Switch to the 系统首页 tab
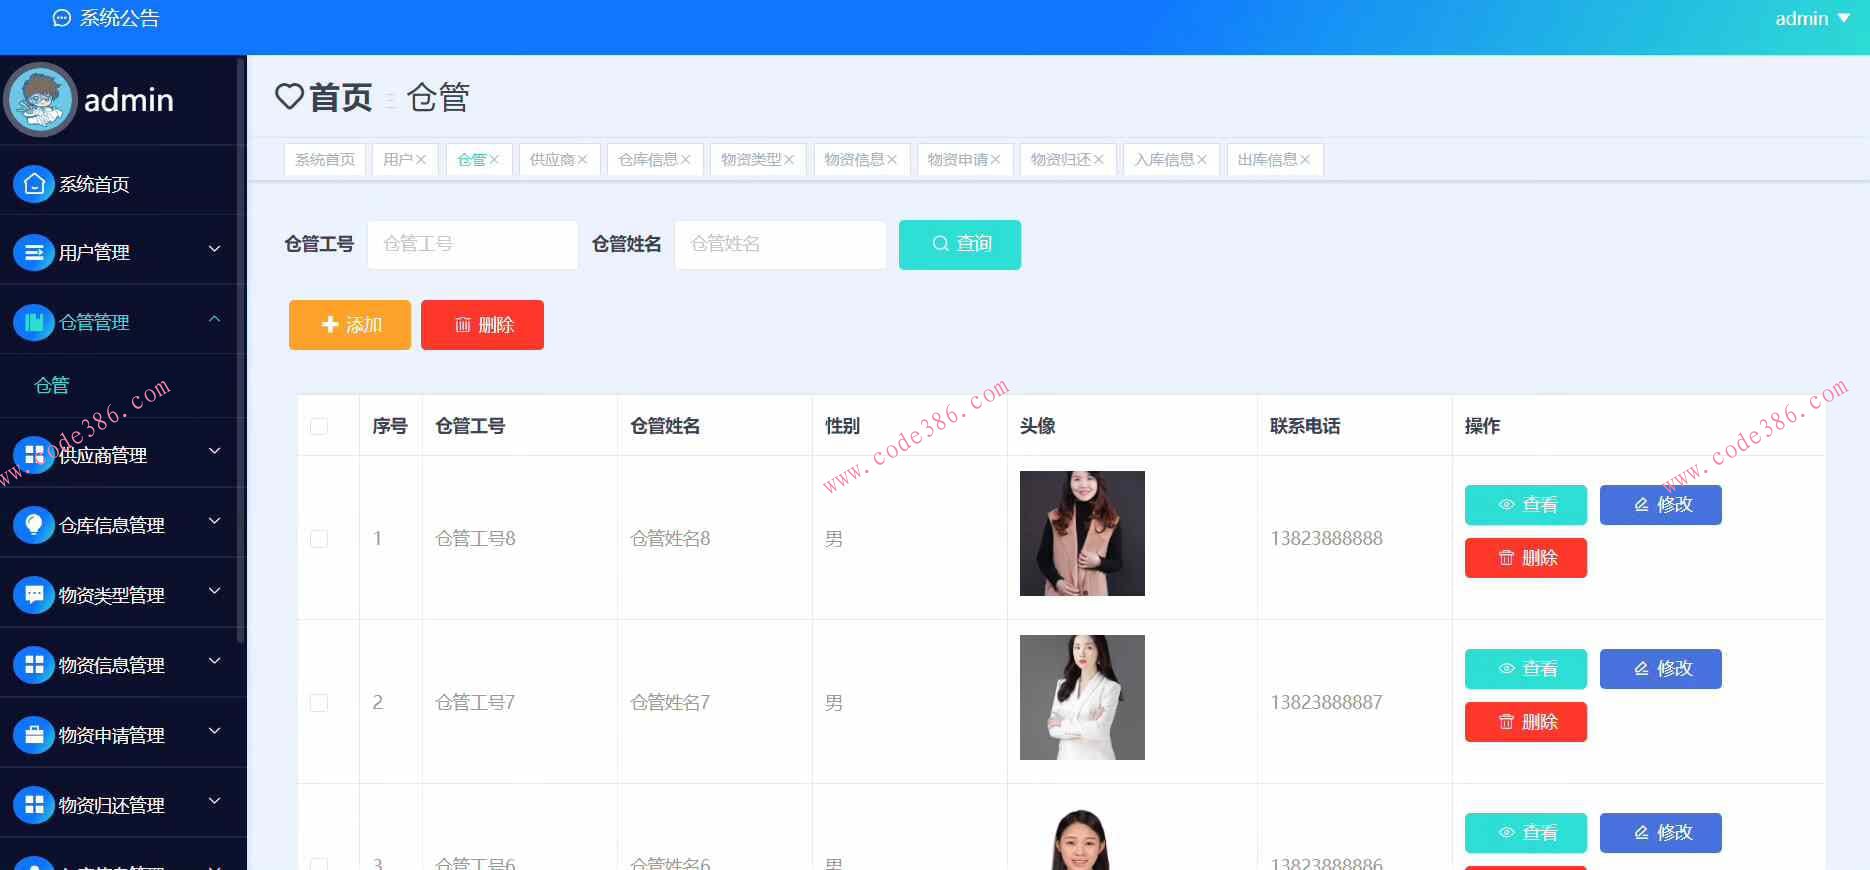The height and width of the screenshot is (870, 1870). coord(325,160)
